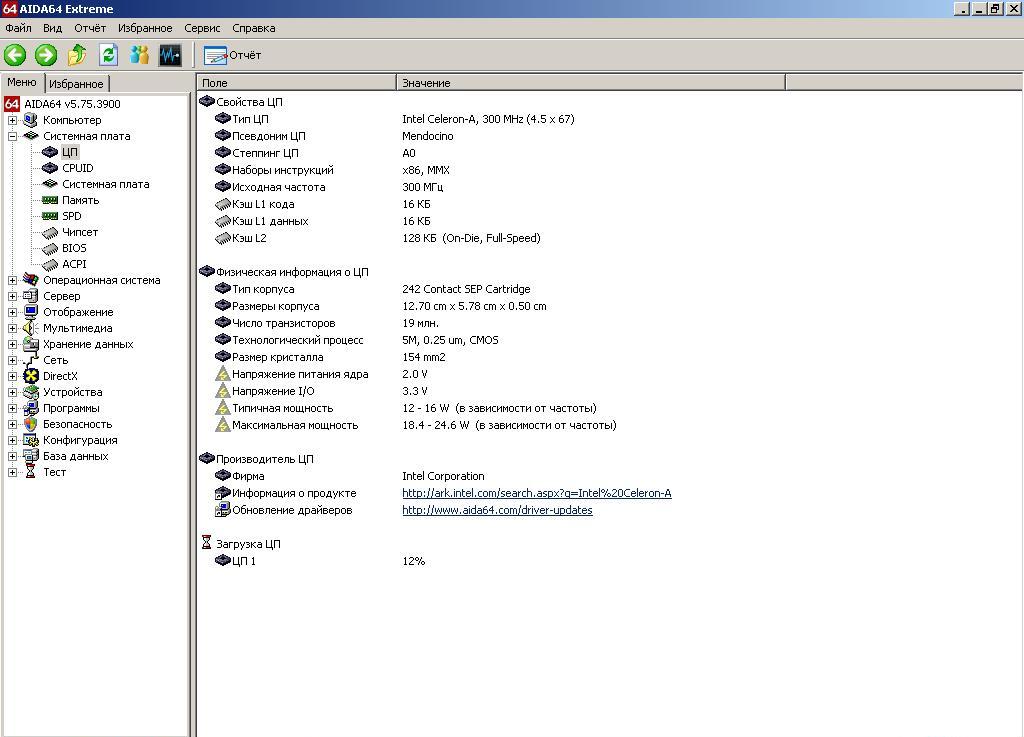Click the Программы icon in the tree

pos(31,408)
